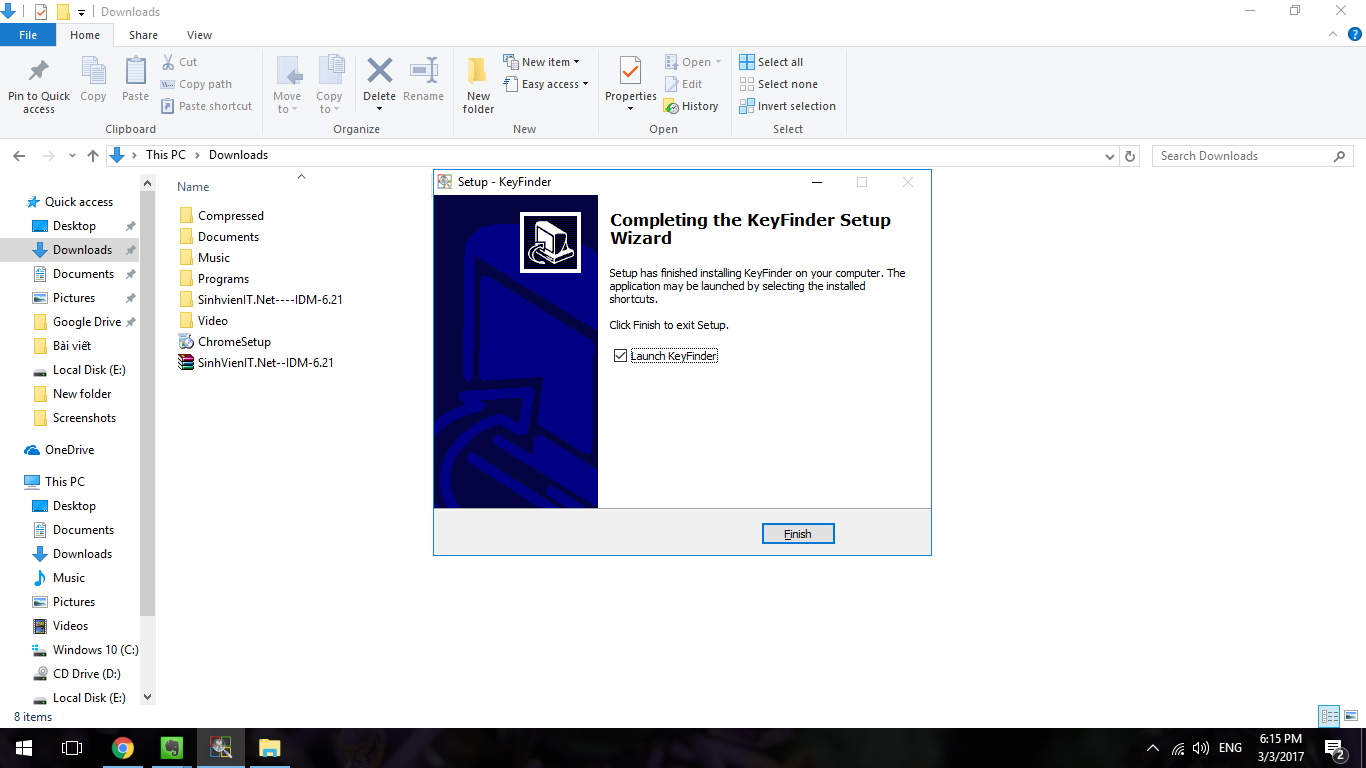1366x768 pixels.
Task: Switch to the View ribbon tab
Action: click(200, 35)
